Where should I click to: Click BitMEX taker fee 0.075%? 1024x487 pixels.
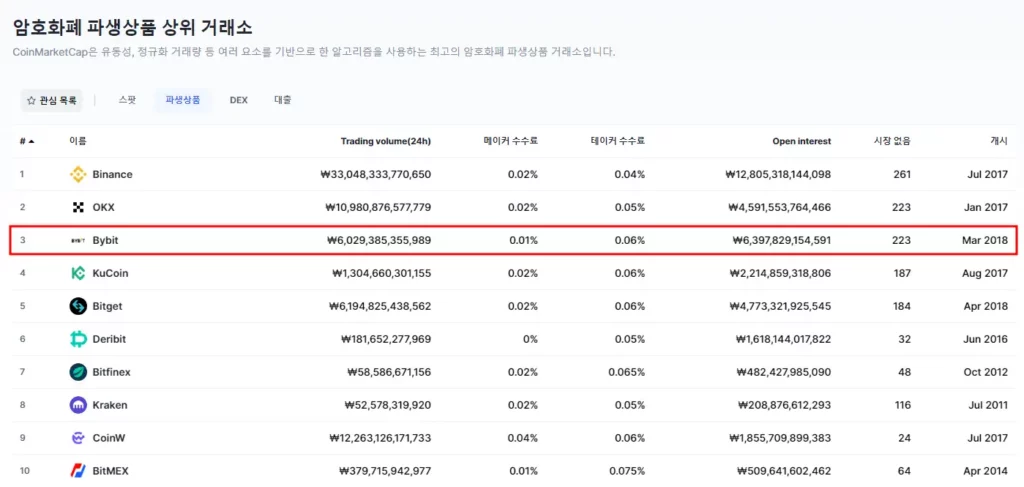point(626,471)
